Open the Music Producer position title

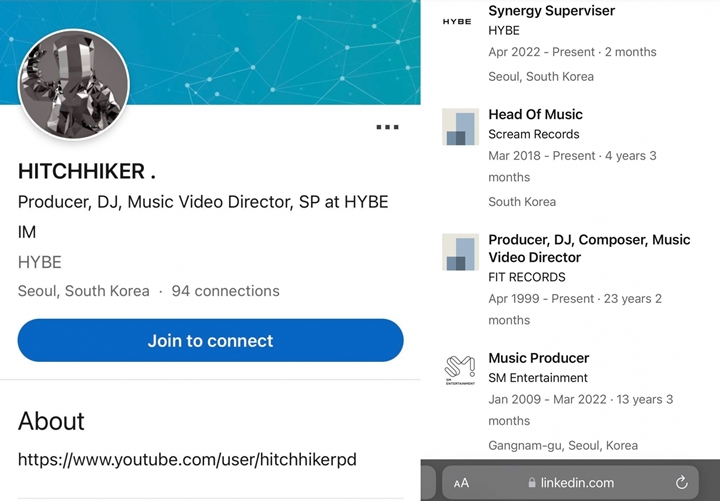(x=539, y=358)
